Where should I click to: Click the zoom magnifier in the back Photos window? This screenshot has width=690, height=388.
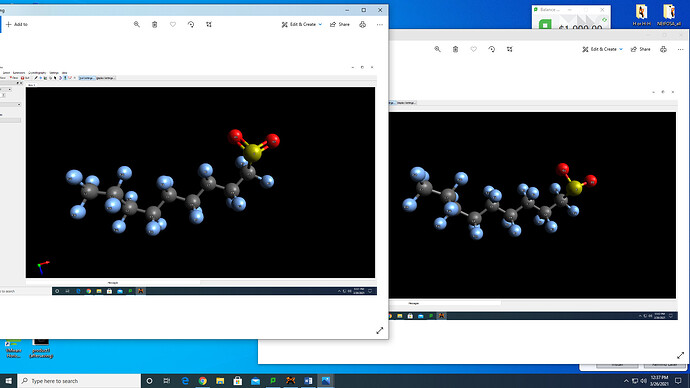(x=437, y=49)
